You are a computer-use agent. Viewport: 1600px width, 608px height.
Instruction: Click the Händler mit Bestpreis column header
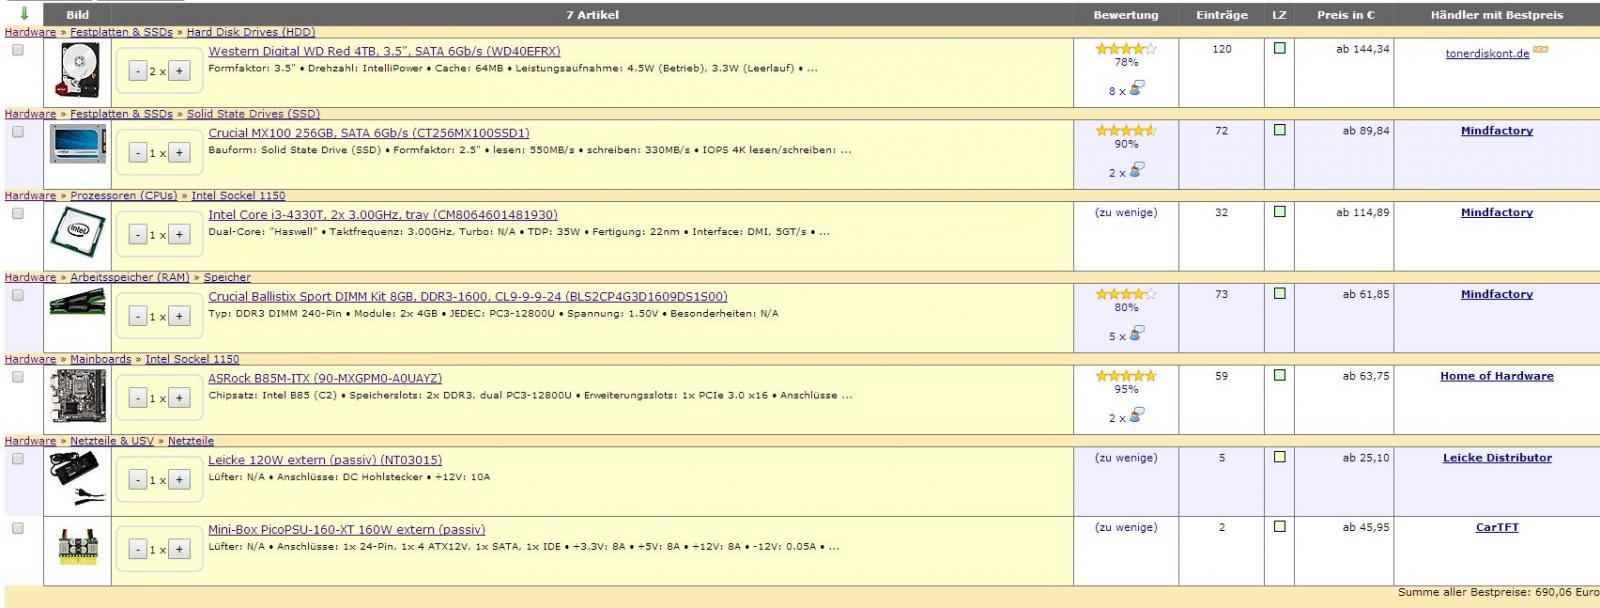click(1496, 15)
